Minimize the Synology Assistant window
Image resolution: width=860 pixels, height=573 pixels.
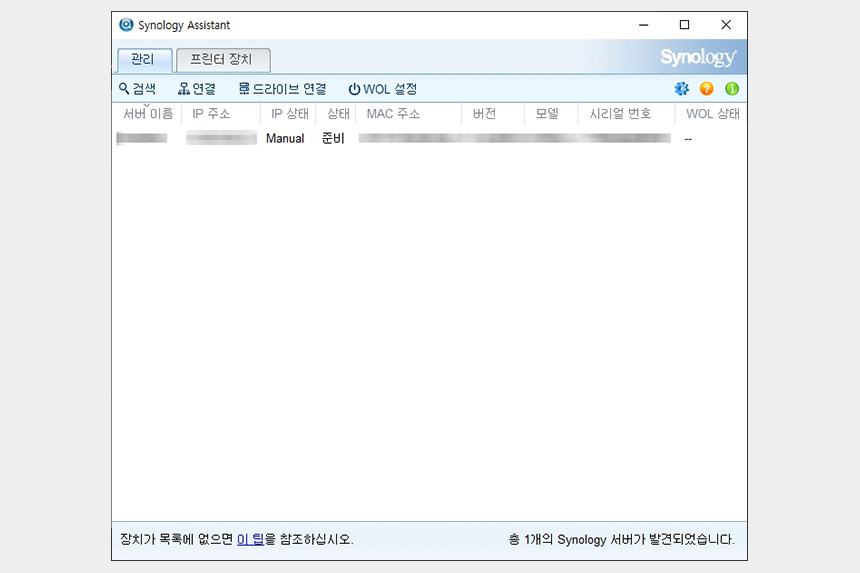(643, 25)
